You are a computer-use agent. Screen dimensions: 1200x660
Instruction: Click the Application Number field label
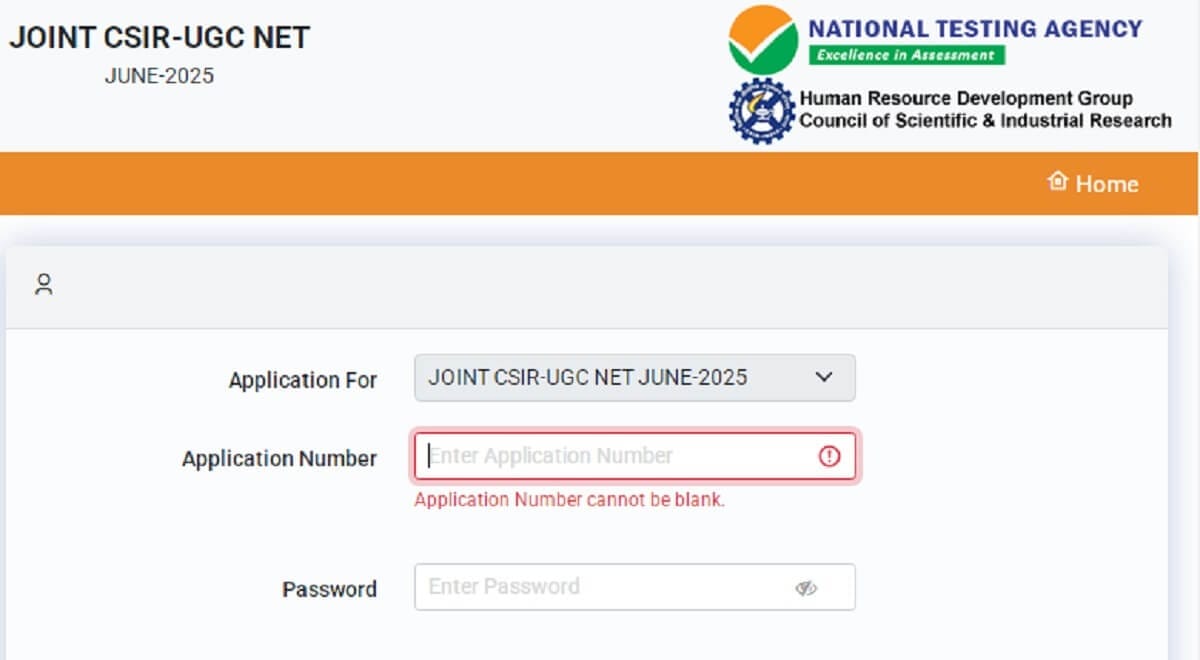(x=279, y=459)
